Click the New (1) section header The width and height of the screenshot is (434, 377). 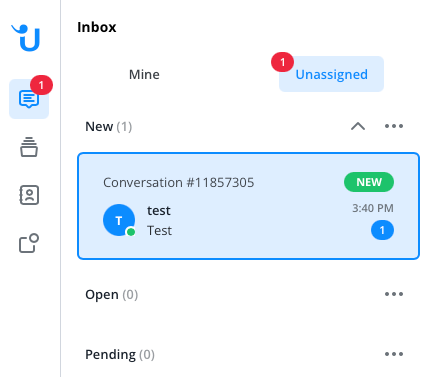(109, 127)
